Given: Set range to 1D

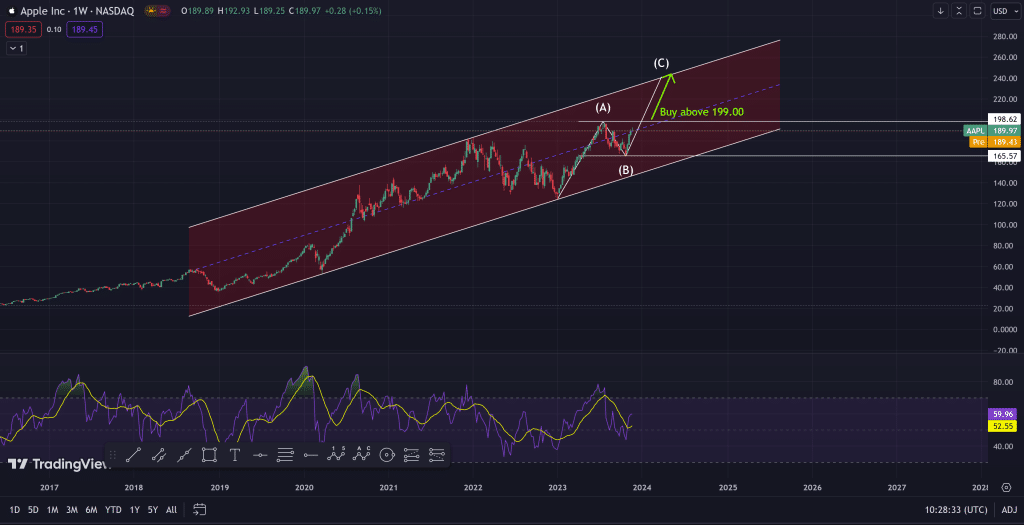Looking at the screenshot, I should [14, 509].
